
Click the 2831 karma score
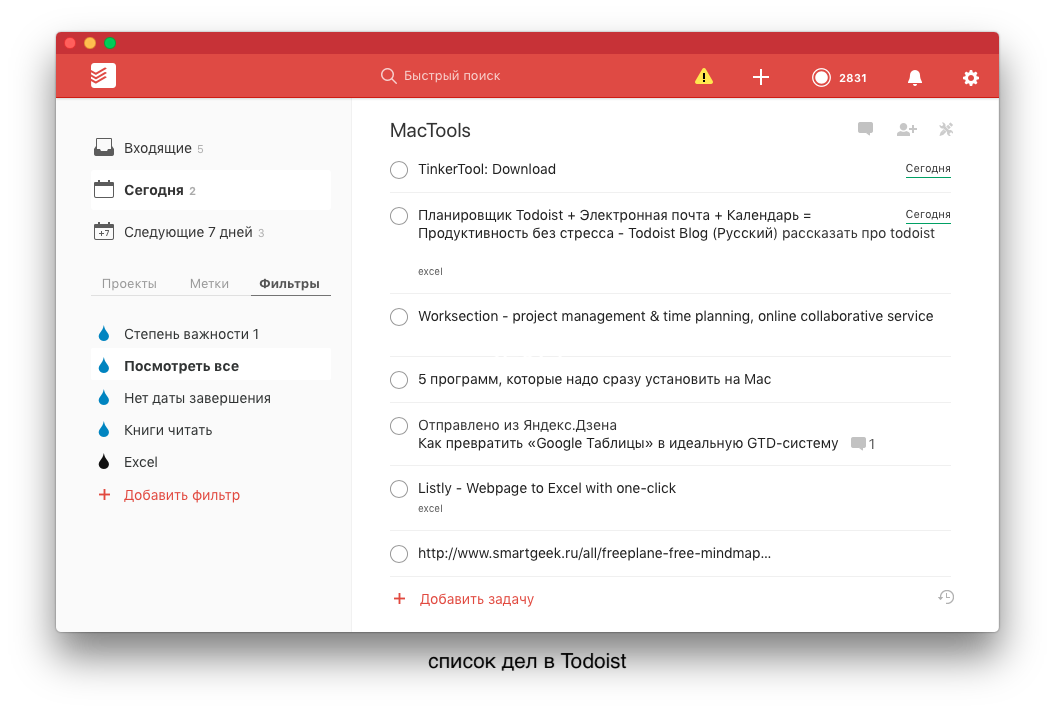tap(852, 78)
